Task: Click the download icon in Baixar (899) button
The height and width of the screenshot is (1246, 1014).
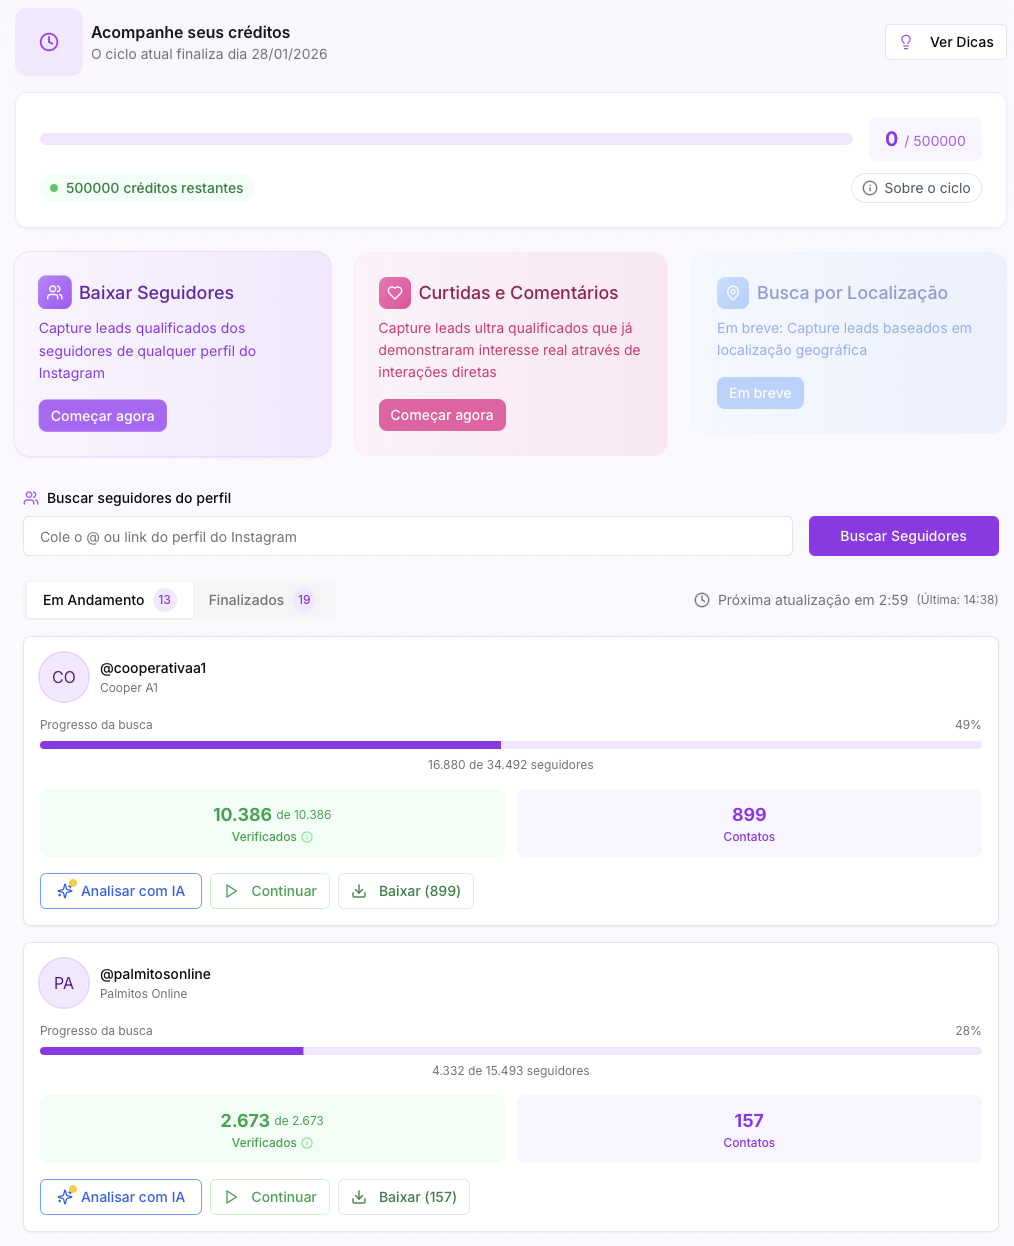Action: [x=361, y=891]
